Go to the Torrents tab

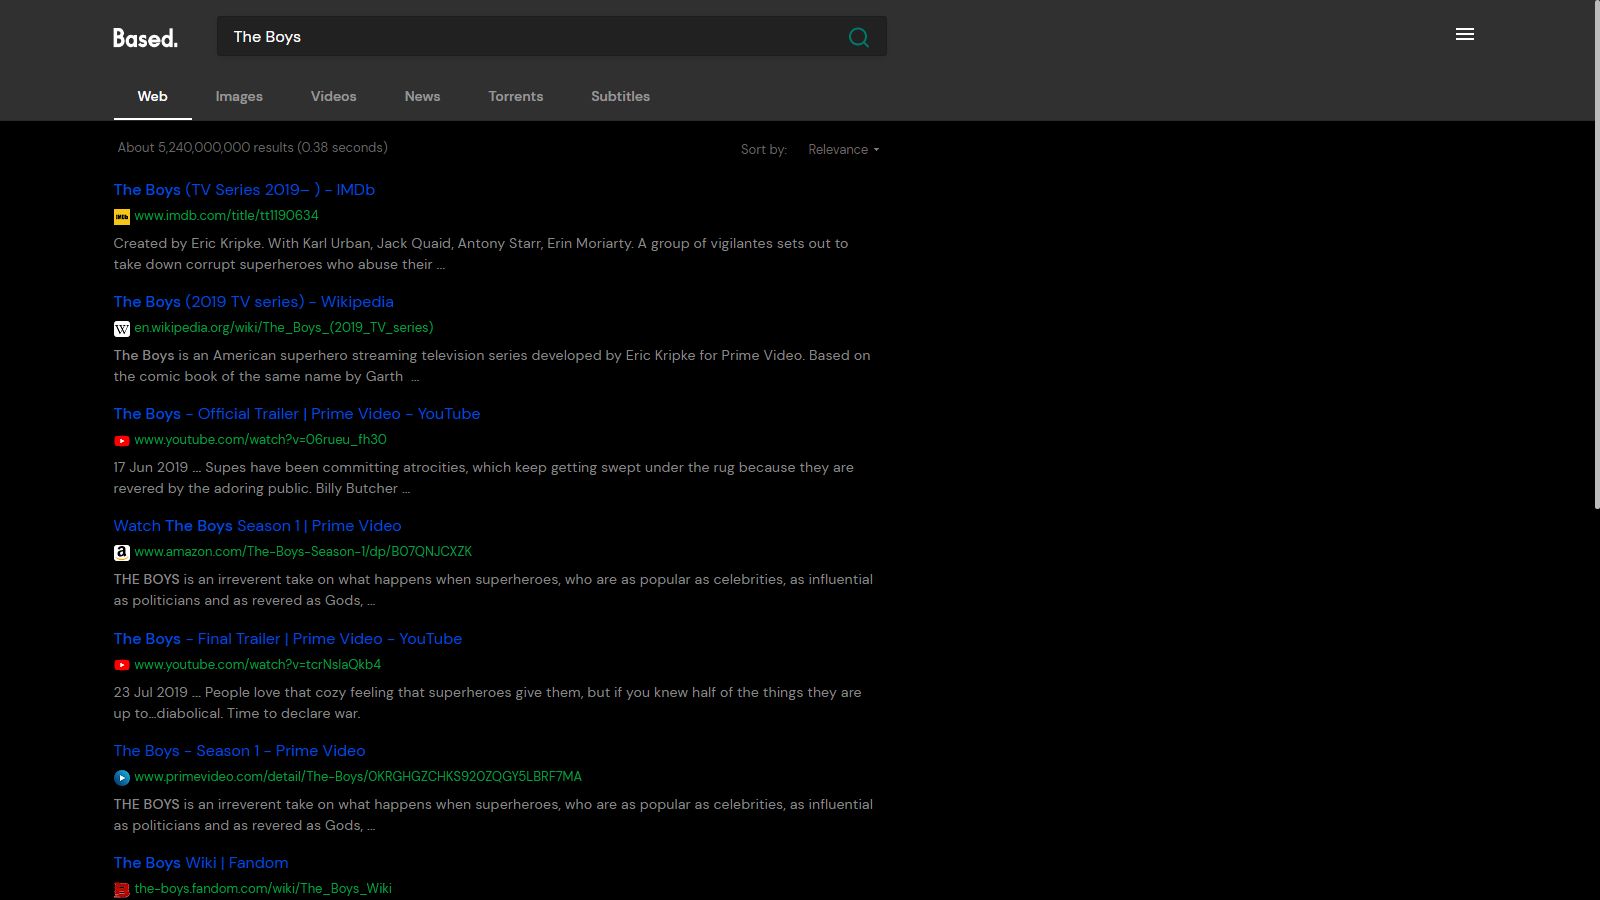click(x=516, y=96)
